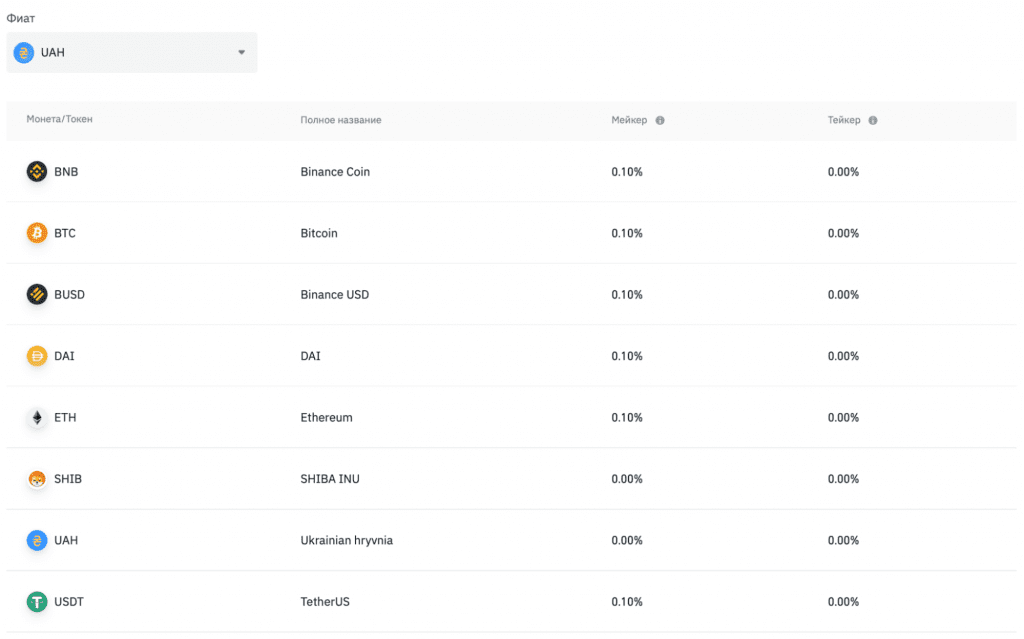Click the info icon next to Тейкер
The image size is (1024, 639).
(873, 120)
